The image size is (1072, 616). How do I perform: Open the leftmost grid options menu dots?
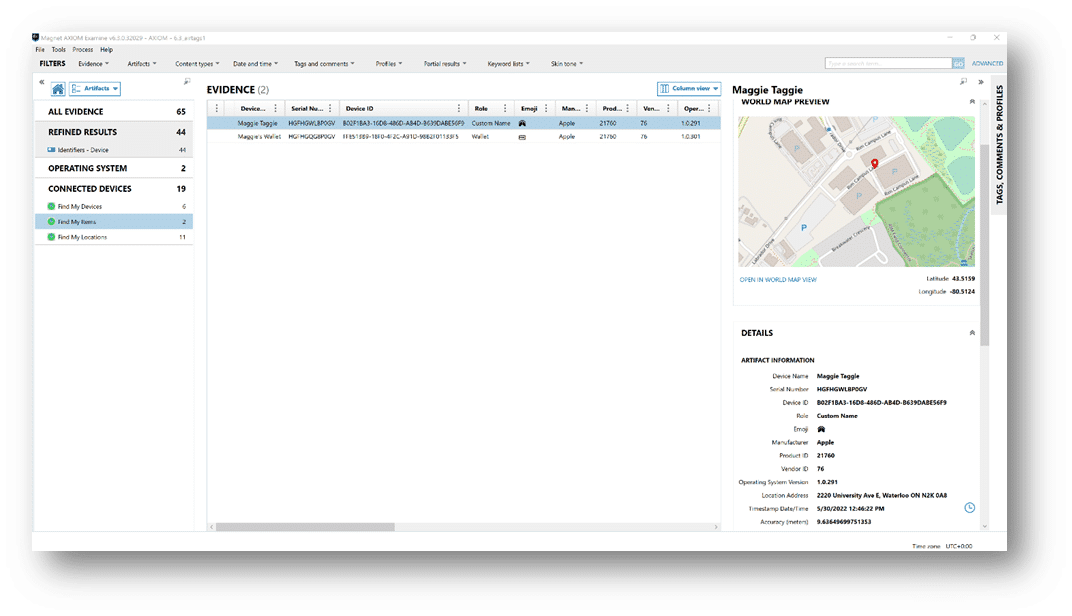coord(217,109)
